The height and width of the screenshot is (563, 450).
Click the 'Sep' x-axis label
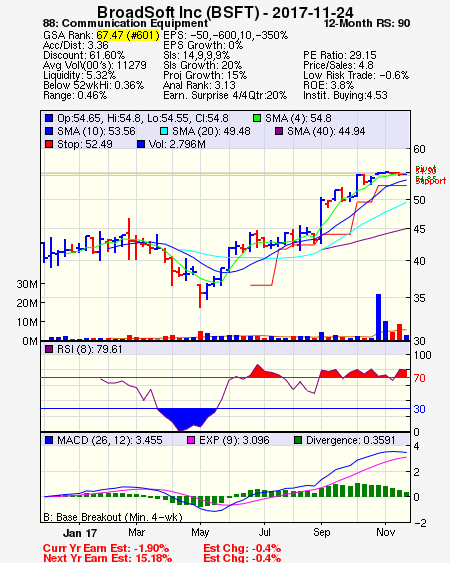[x=321, y=532]
